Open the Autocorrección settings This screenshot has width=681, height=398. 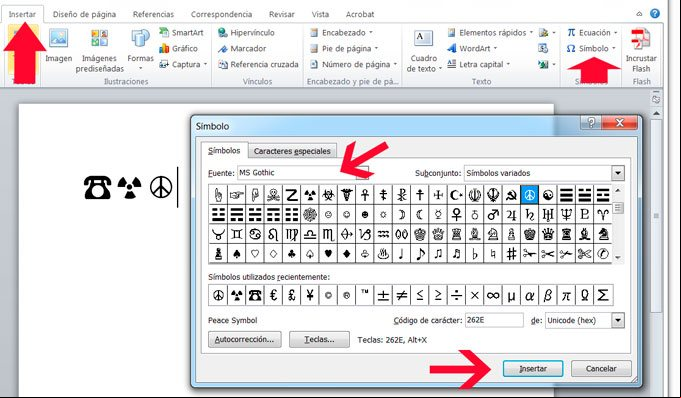tap(245, 340)
